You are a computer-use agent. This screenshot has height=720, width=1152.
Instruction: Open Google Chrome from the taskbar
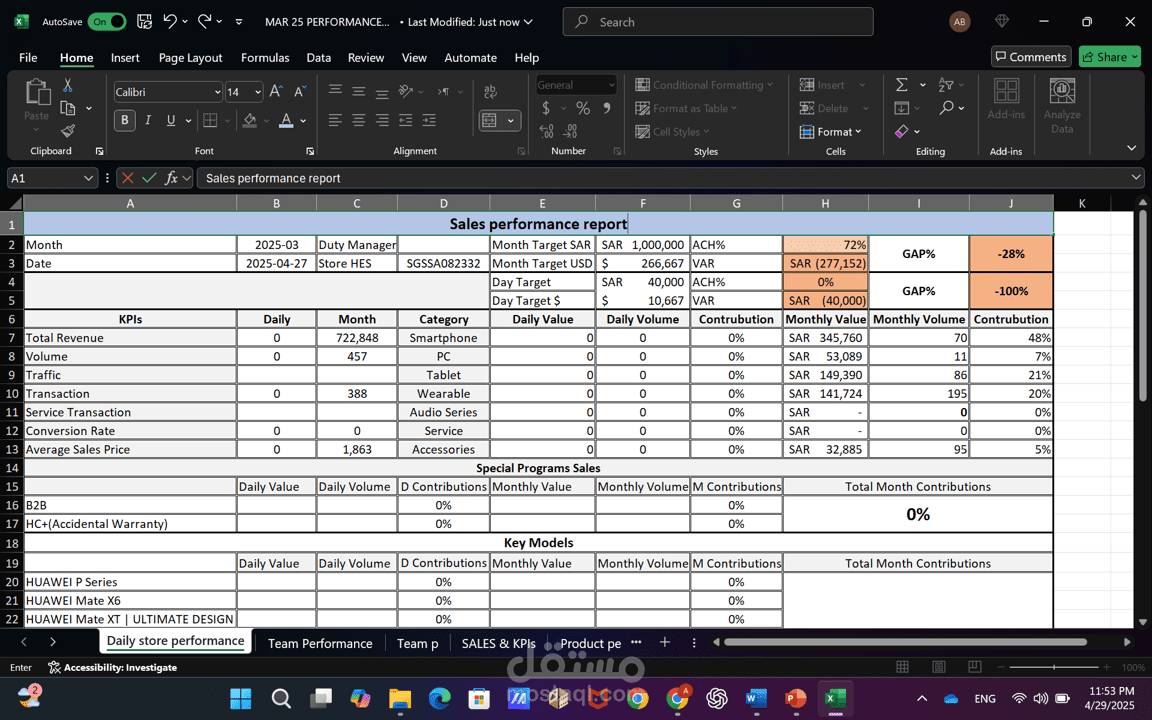pyautogui.click(x=637, y=698)
